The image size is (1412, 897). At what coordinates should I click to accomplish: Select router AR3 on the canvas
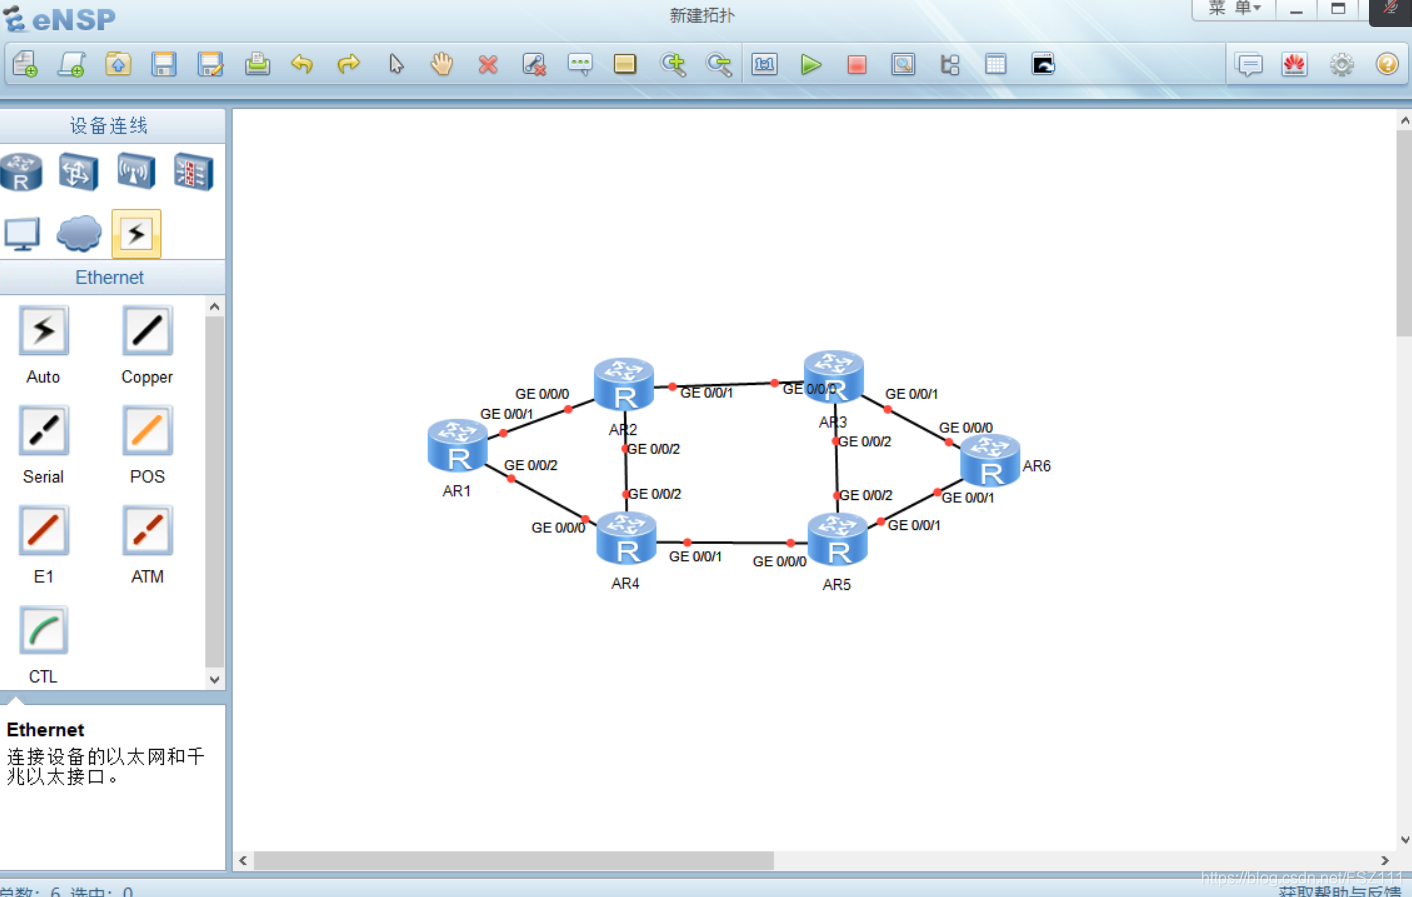[x=834, y=377]
